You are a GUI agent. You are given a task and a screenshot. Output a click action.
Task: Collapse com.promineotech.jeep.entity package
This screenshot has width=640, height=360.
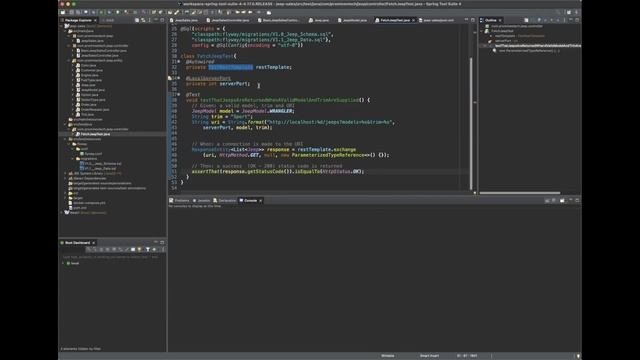point(69,60)
